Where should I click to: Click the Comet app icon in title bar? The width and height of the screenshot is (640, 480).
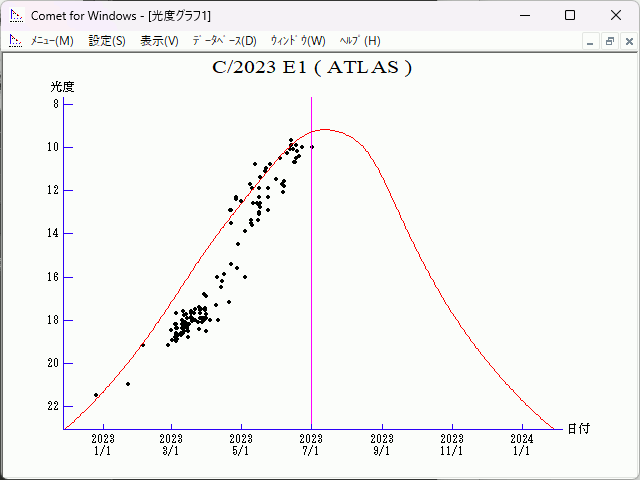pyautogui.click(x=16, y=16)
